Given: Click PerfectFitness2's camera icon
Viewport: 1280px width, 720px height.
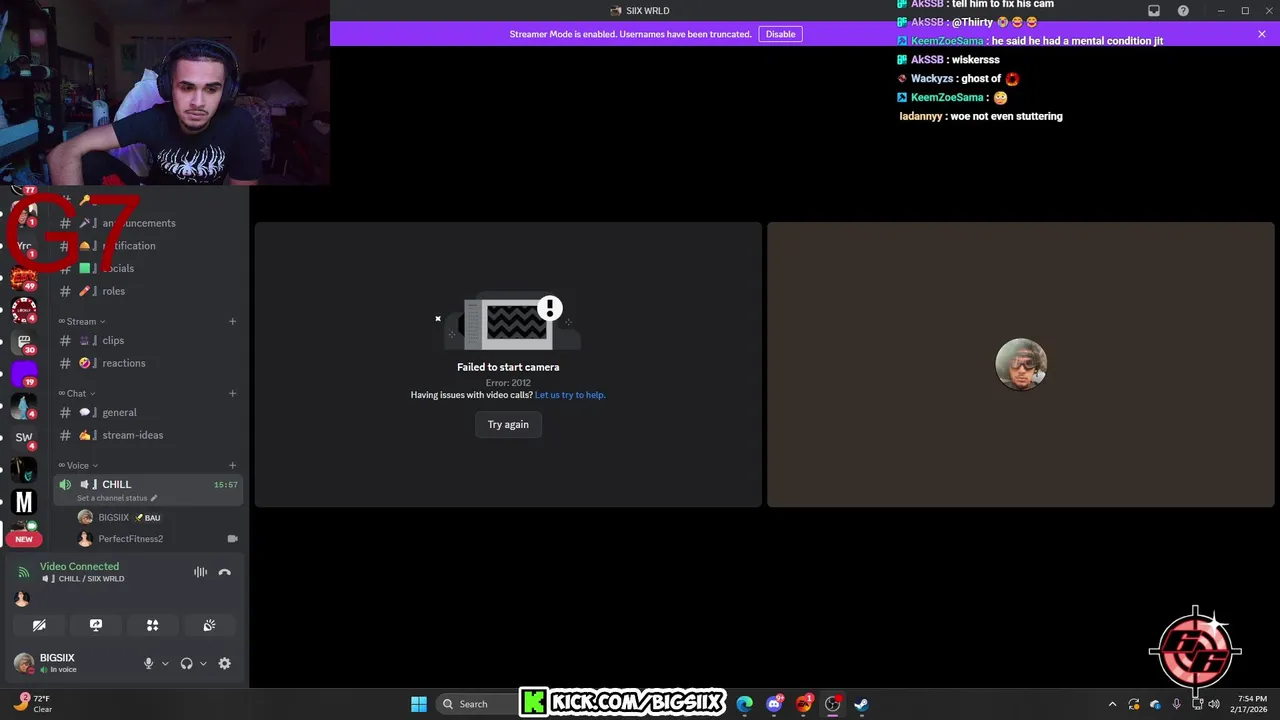Looking at the screenshot, I should 232,538.
